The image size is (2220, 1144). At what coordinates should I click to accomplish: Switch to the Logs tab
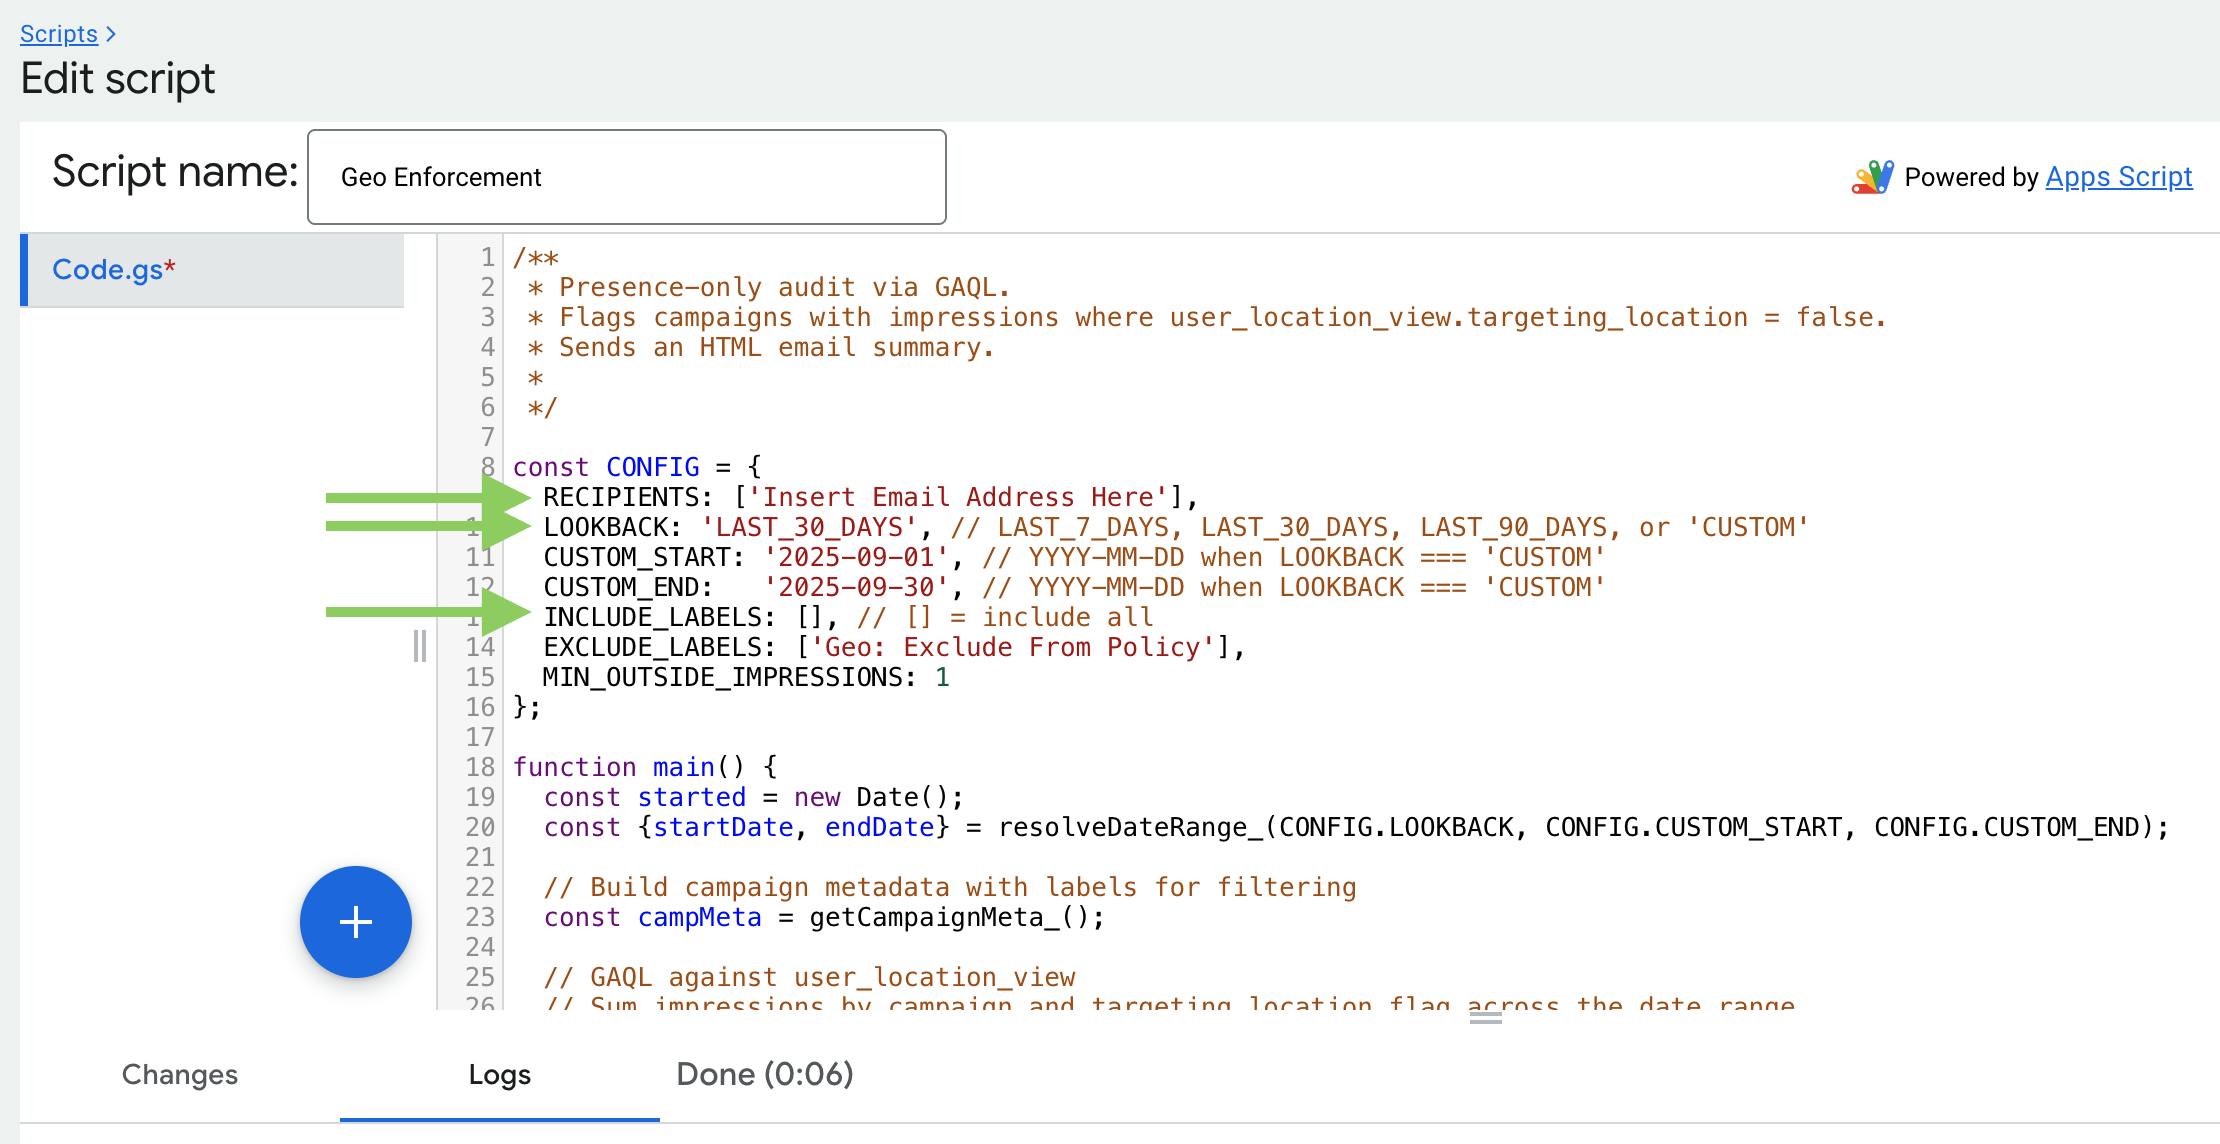pyautogui.click(x=499, y=1074)
